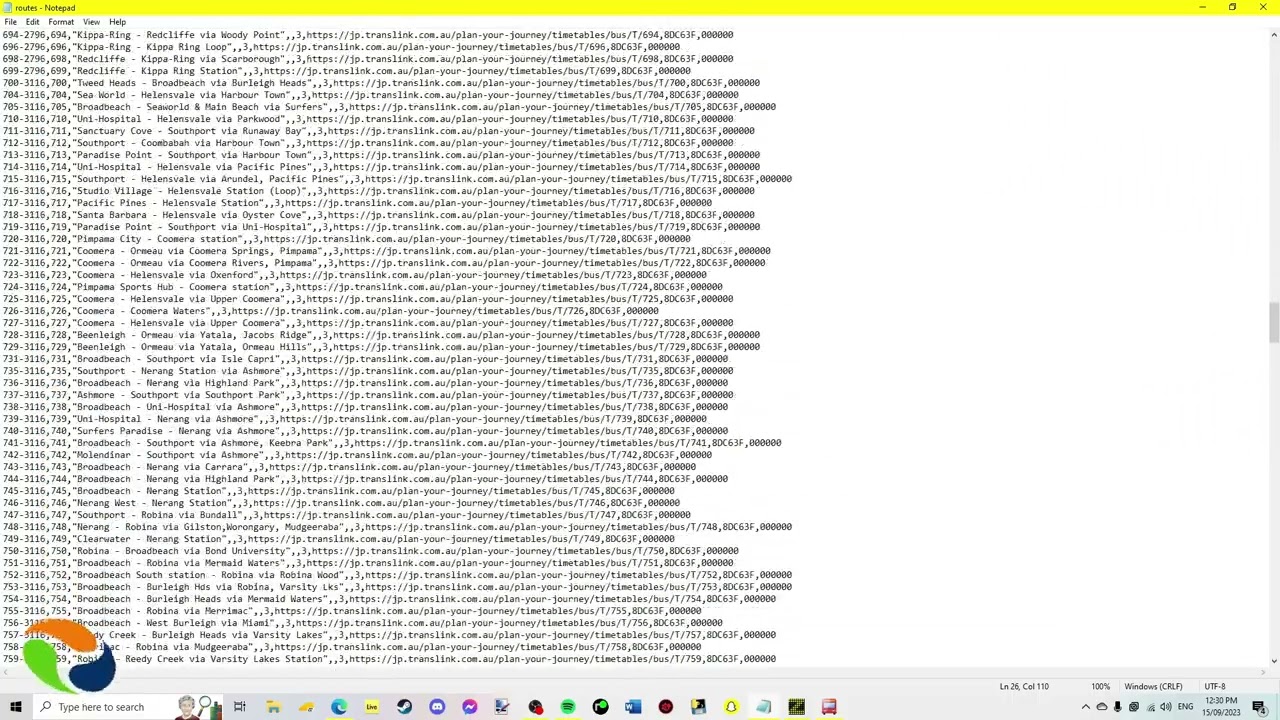Screen dimensions: 1280x720
Task: Open Messenger from the taskbar
Action: [x=470, y=707]
